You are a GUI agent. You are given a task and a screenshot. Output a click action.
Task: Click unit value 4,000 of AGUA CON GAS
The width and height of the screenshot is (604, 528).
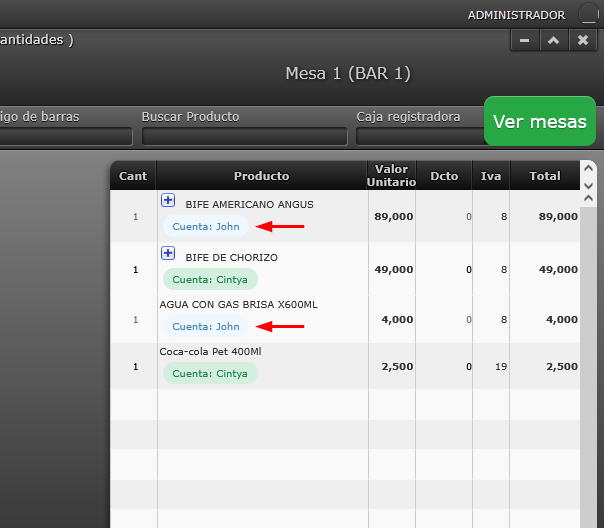397,320
